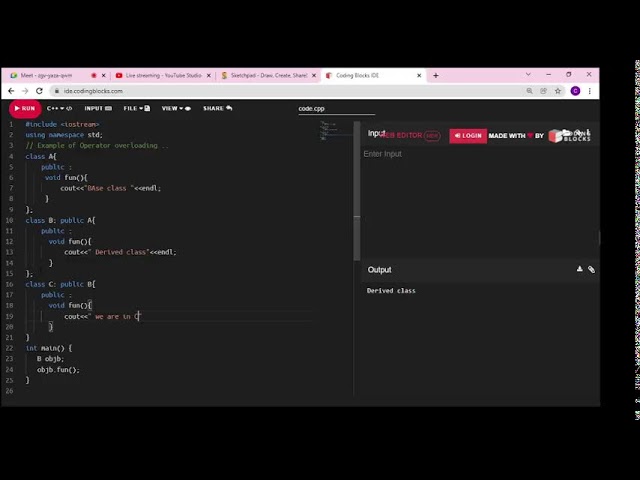Click 'int main() {' on line 22
The image size is (640, 480).
(x=49, y=348)
